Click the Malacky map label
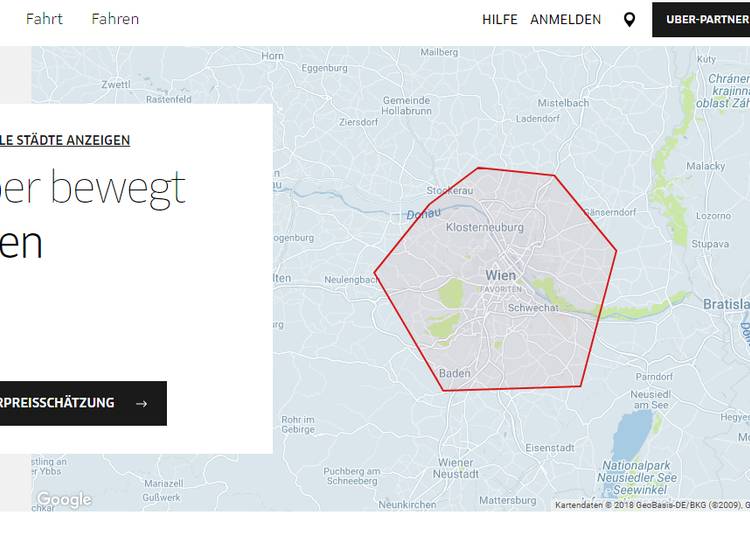Image resolution: width=750 pixels, height=560 pixels. point(706,166)
